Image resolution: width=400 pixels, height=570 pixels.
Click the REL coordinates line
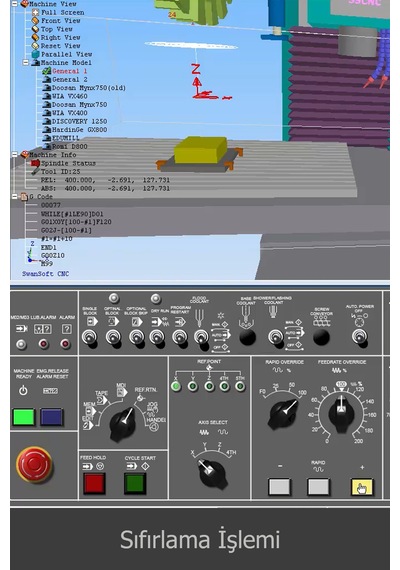click(105, 180)
